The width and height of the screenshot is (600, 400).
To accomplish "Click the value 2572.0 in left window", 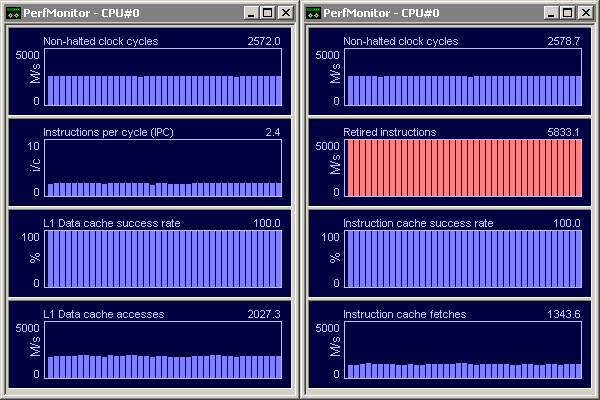I will (264, 41).
